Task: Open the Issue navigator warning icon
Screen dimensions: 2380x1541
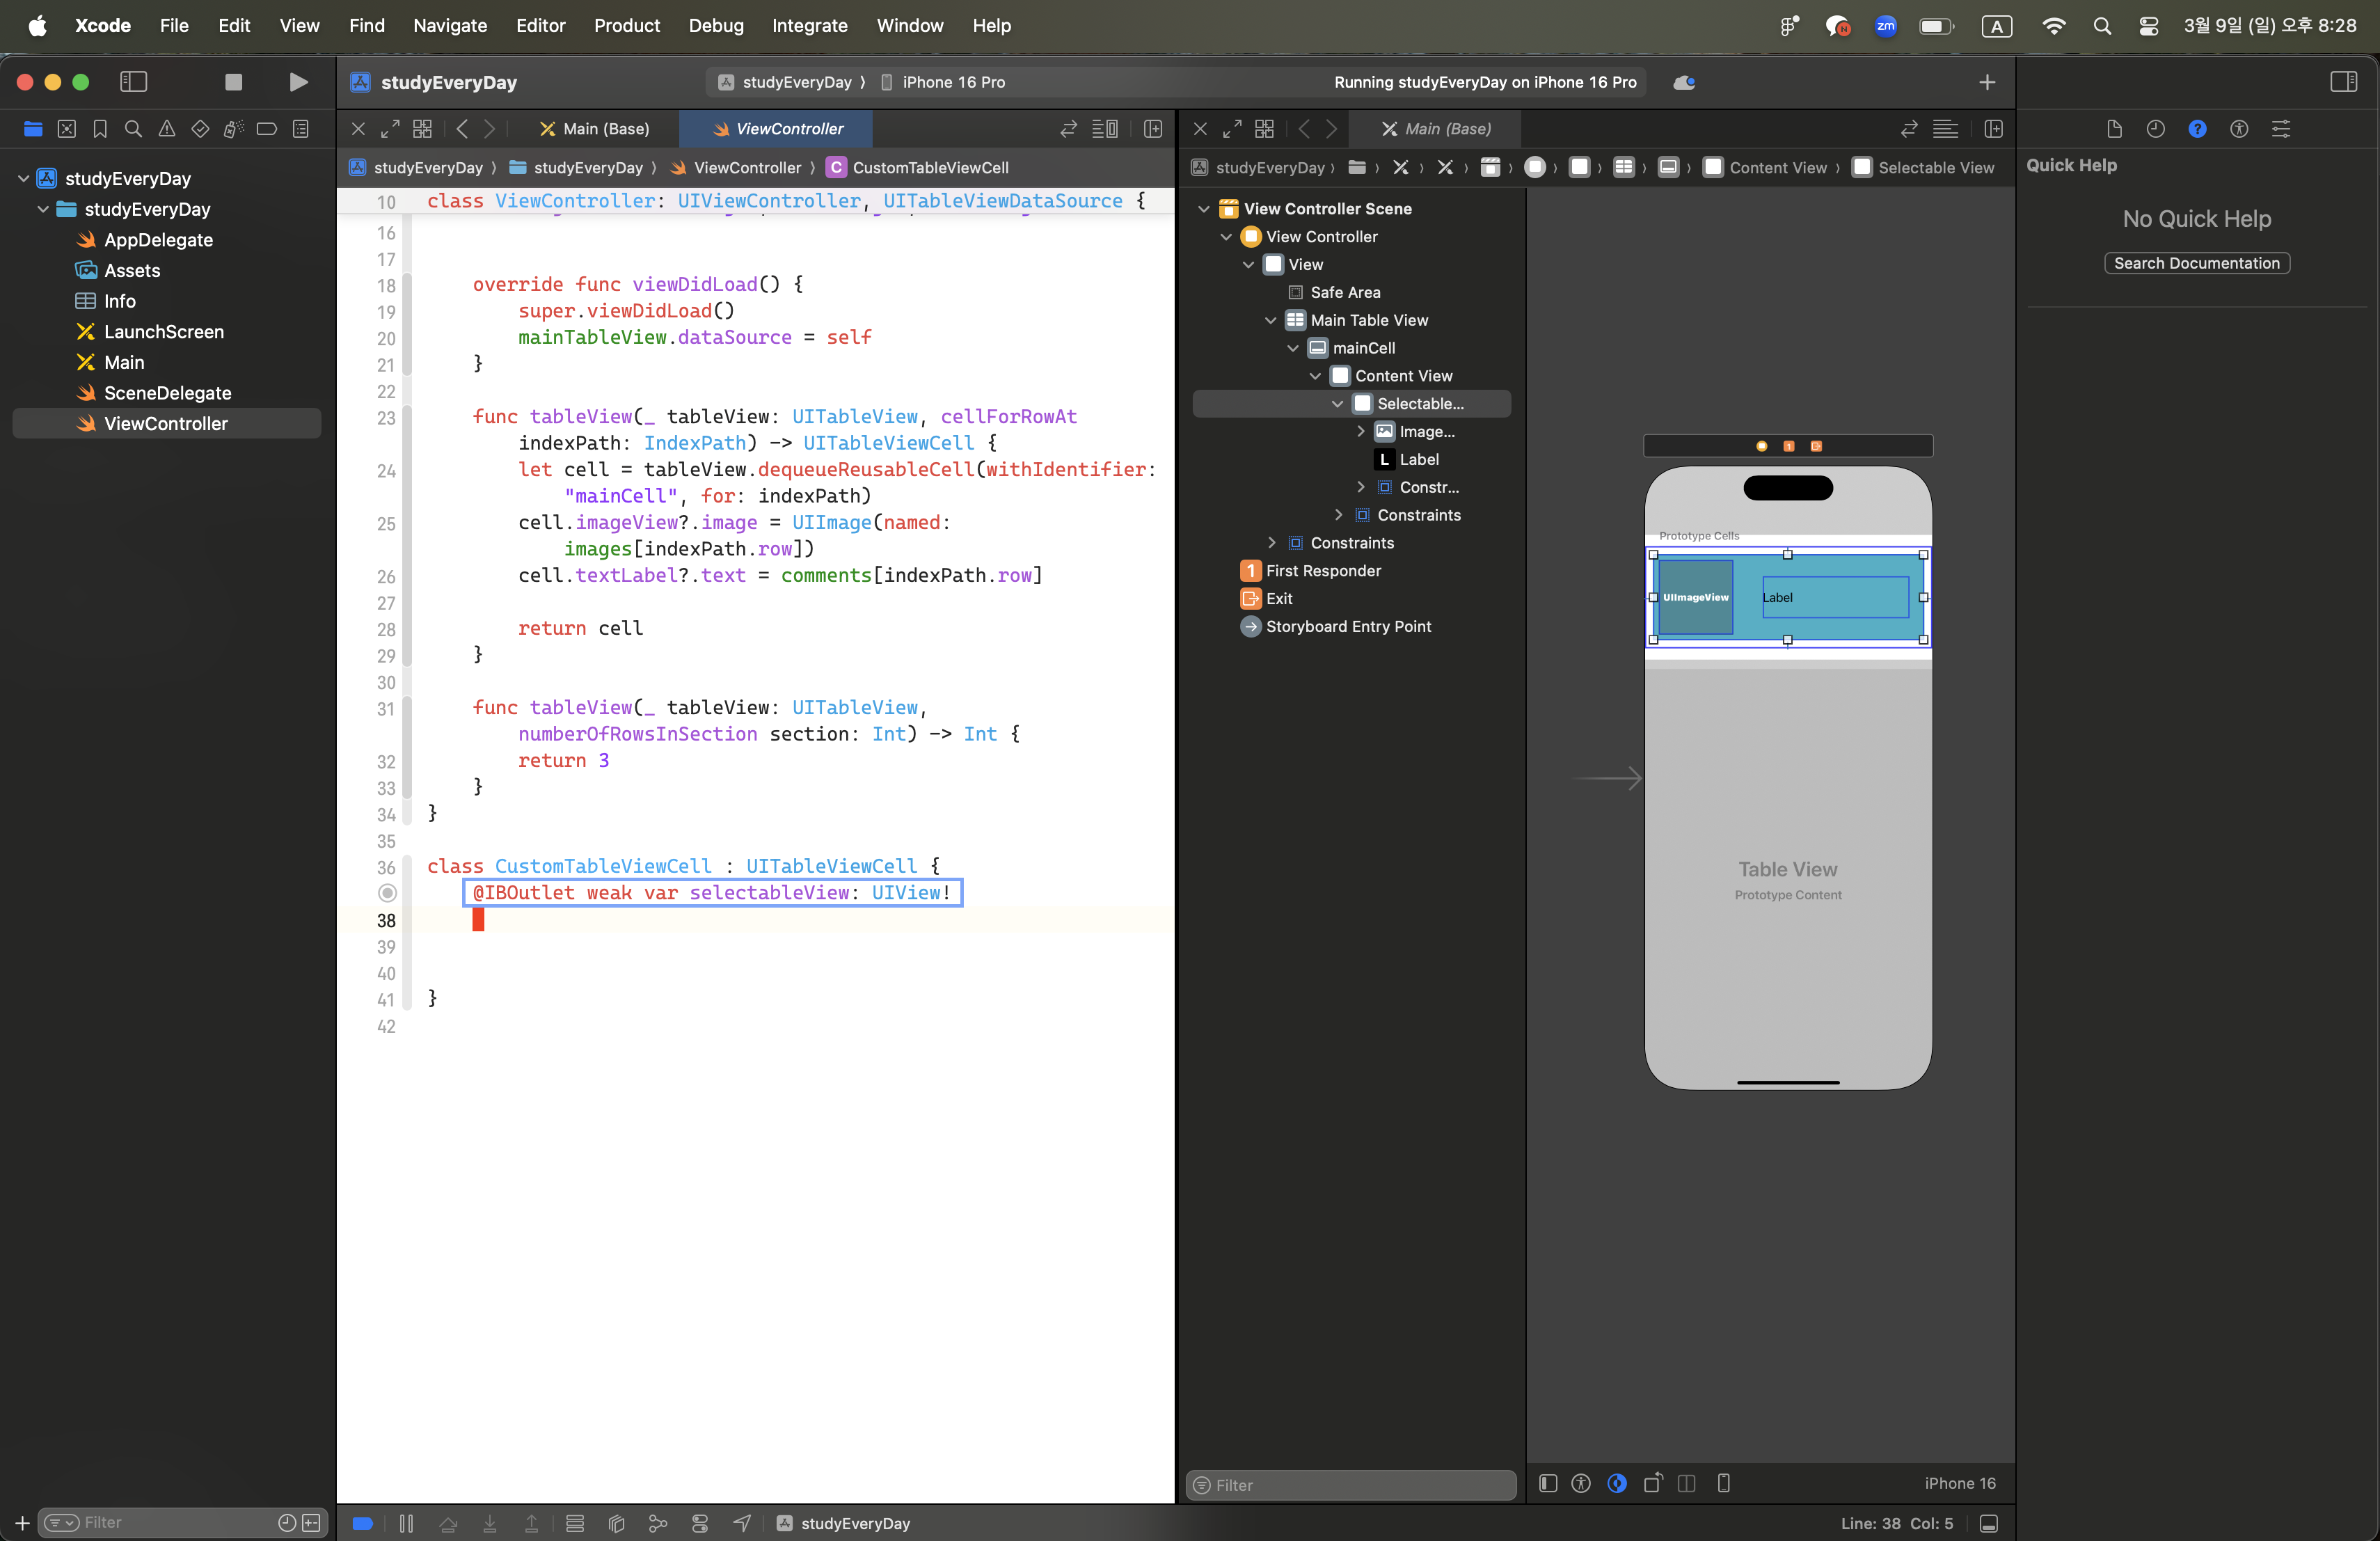Action: click(167, 129)
